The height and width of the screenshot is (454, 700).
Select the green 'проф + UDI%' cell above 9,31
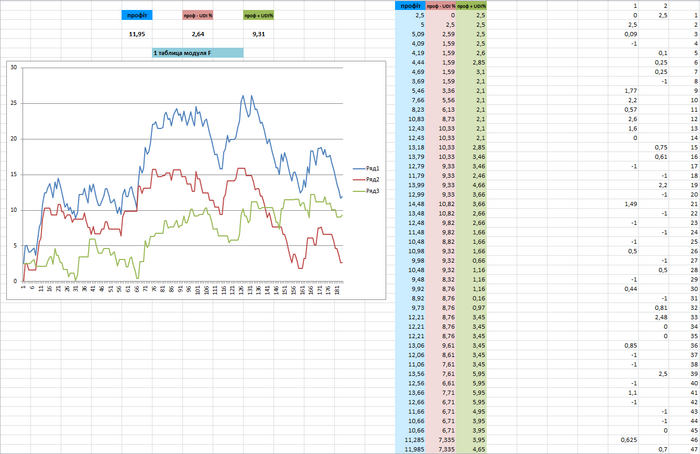point(258,15)
